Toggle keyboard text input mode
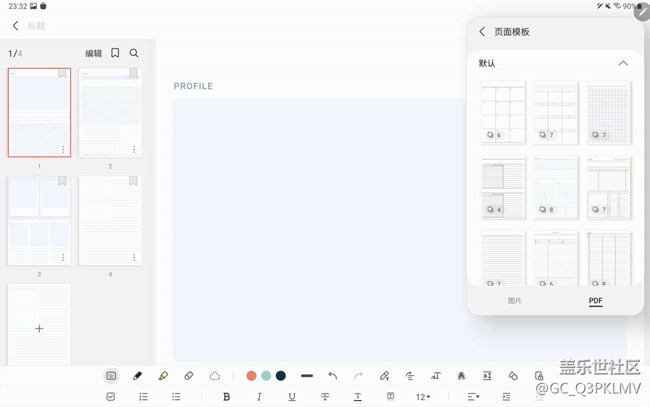The height and width of the screenshot is (407, 650). [111, 376]
